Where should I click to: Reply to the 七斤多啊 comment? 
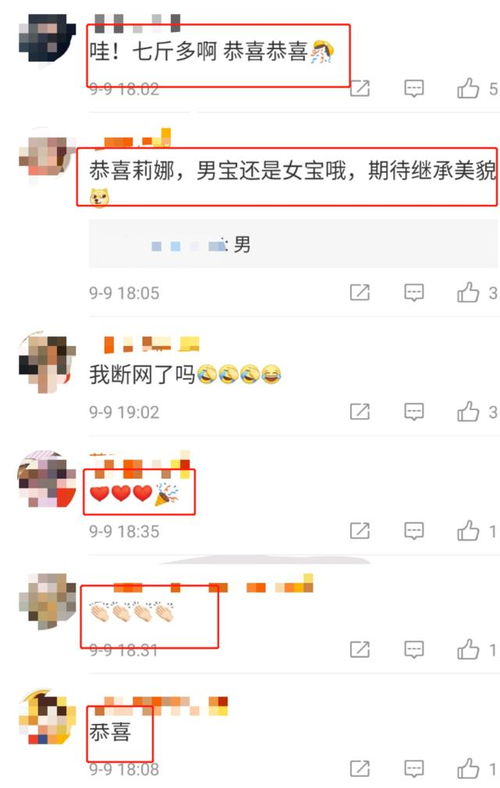(414, 88)
